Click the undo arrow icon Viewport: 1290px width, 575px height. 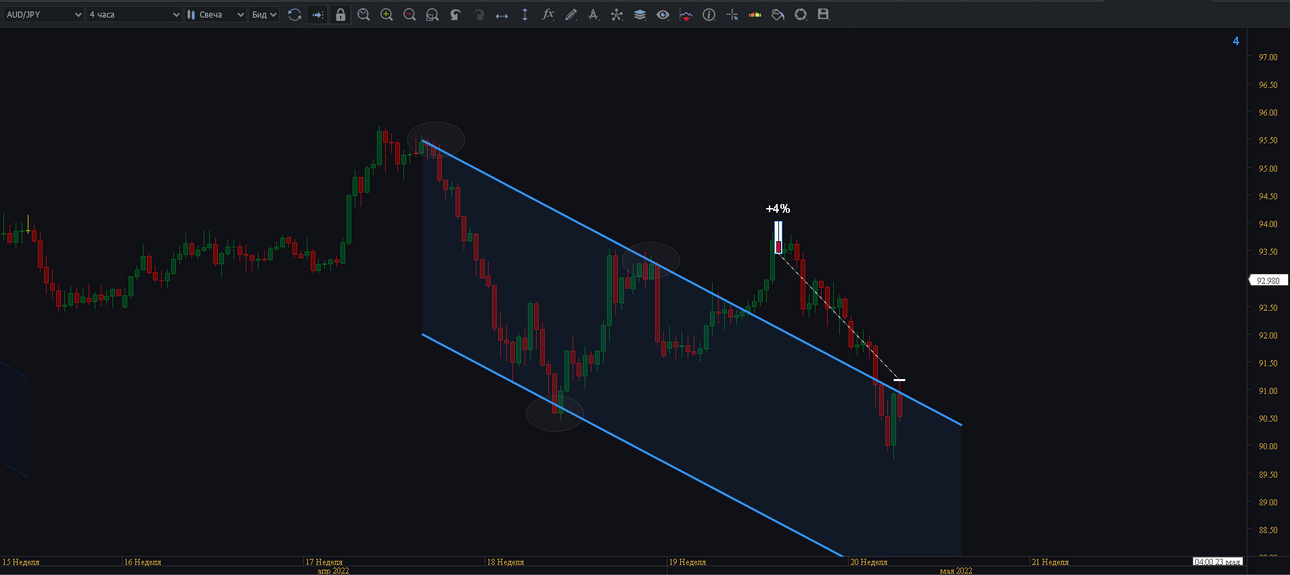point(455,15)
